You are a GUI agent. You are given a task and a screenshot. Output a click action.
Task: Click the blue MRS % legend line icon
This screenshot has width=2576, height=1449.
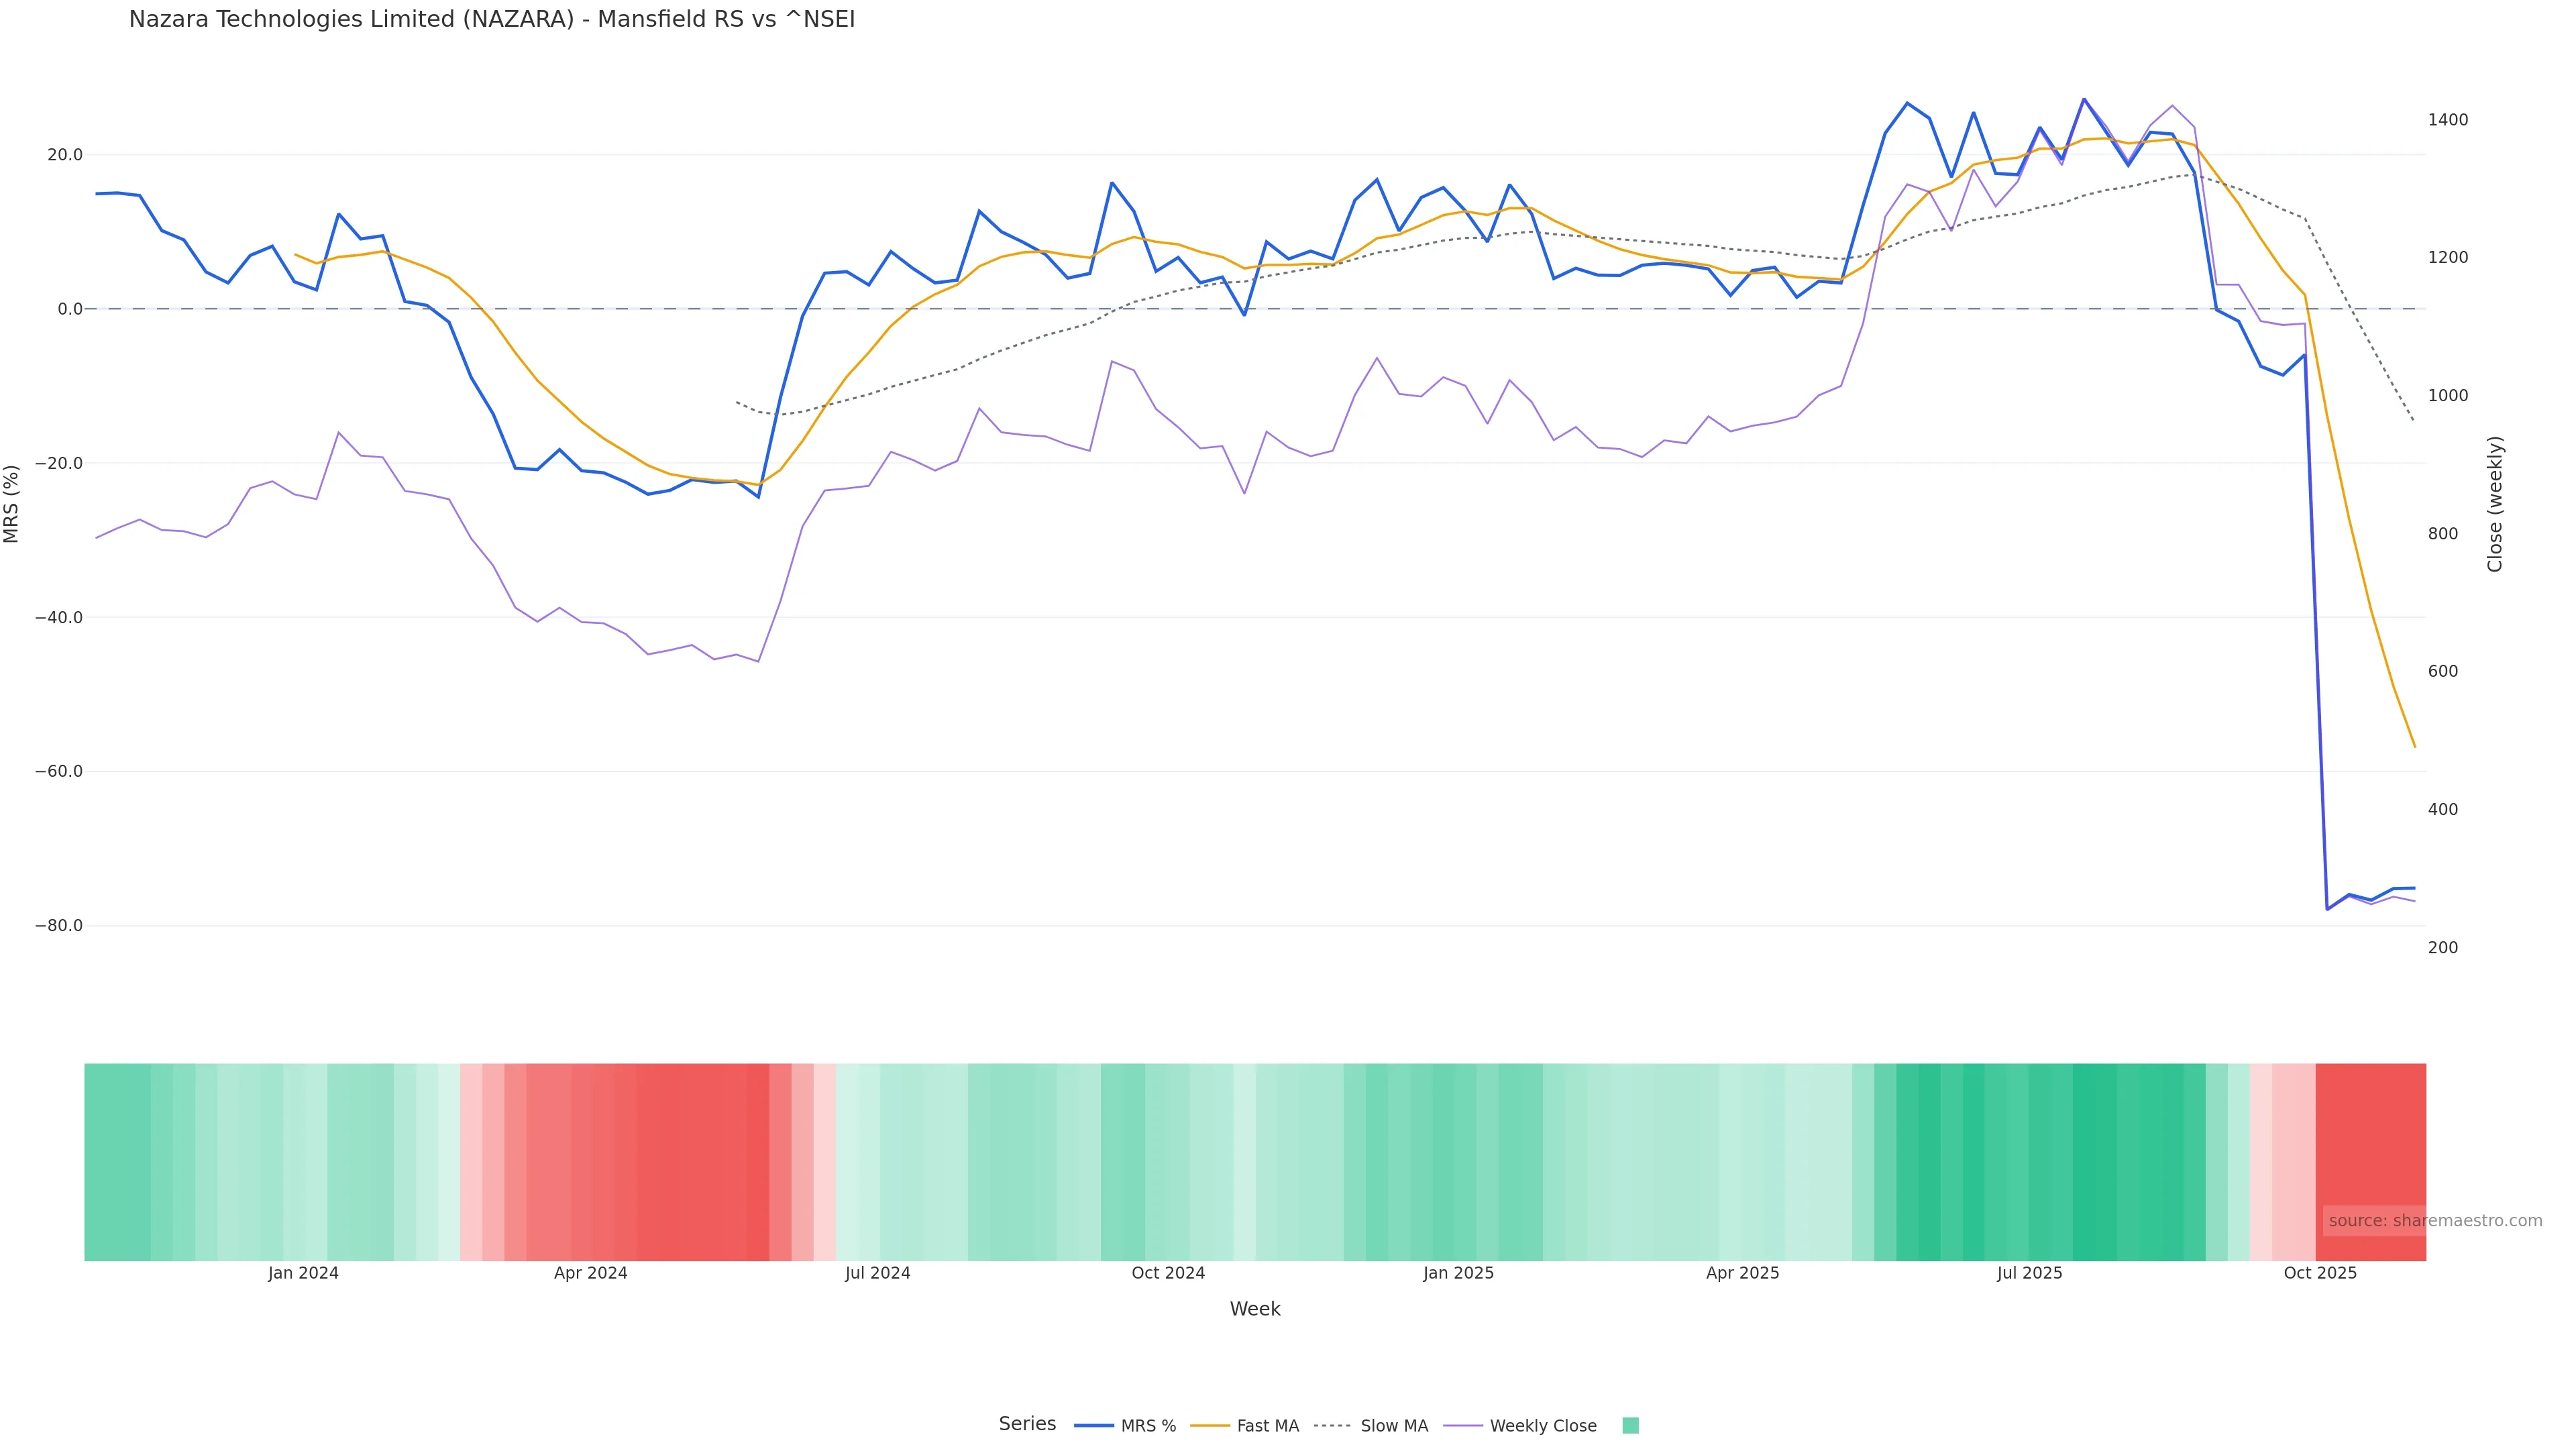pyautogui.click(x=1094, y=1426)
